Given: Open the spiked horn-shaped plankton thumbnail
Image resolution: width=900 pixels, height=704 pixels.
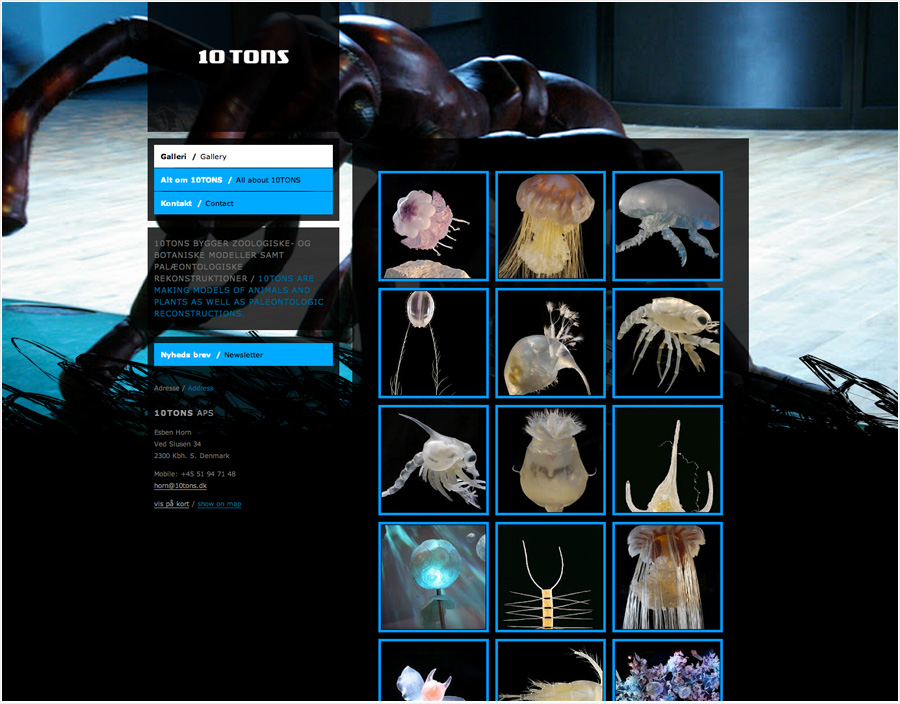Looking at the screenshot, I should tap(668, 460).
